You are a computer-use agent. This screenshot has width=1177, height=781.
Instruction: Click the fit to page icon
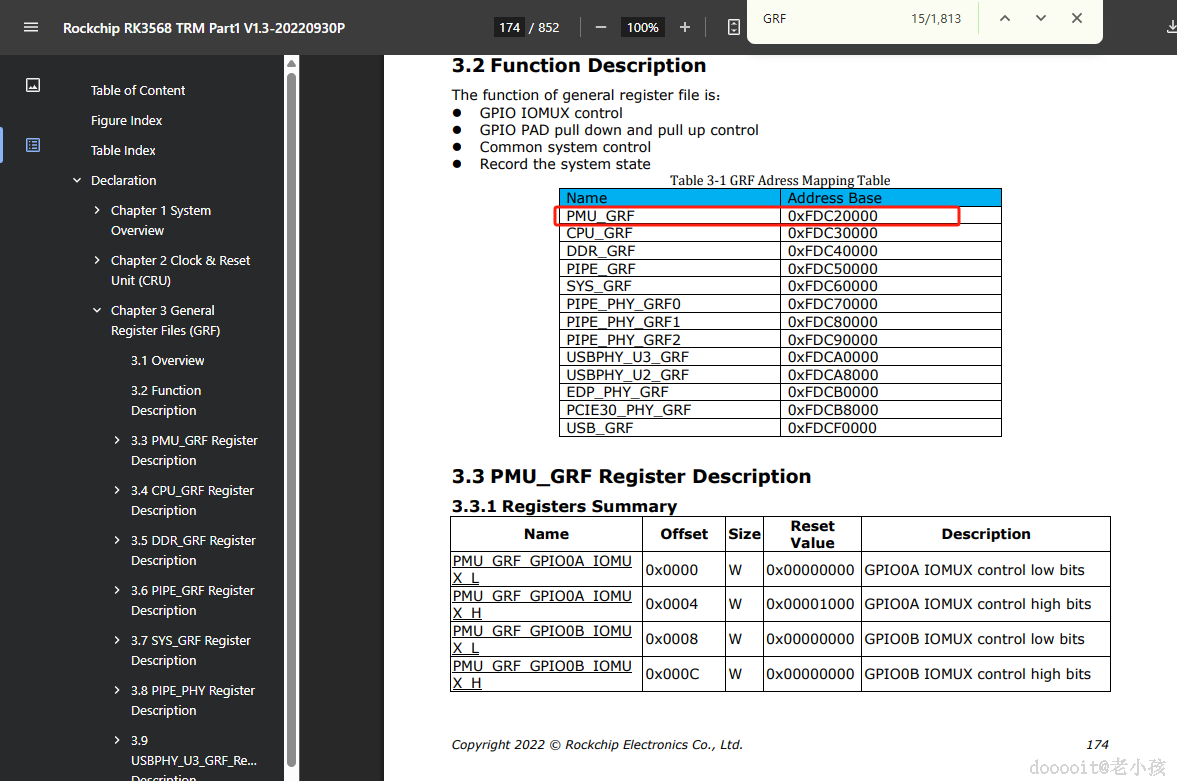pos(733,27)
